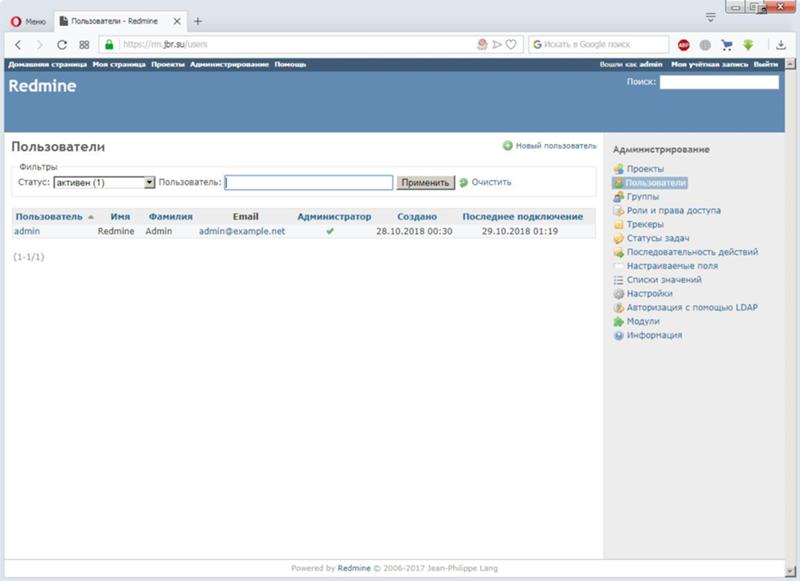Open the Проекты admin section icon

pyautogui.click(x=621, y=169)
